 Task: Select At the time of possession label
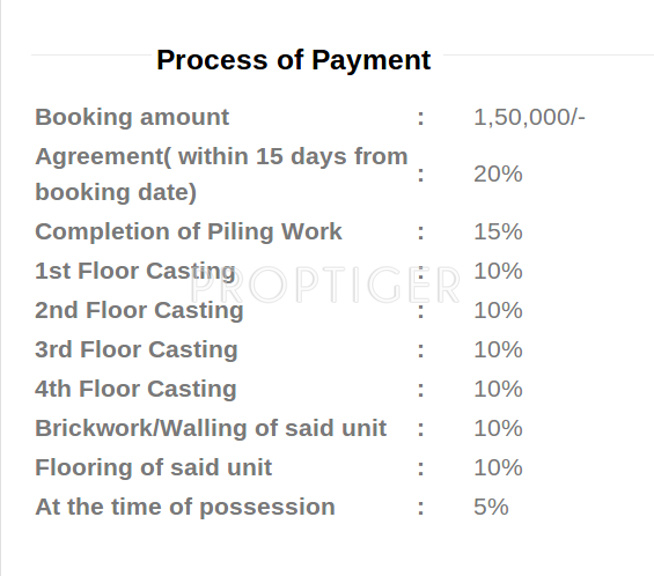[185, 506]
